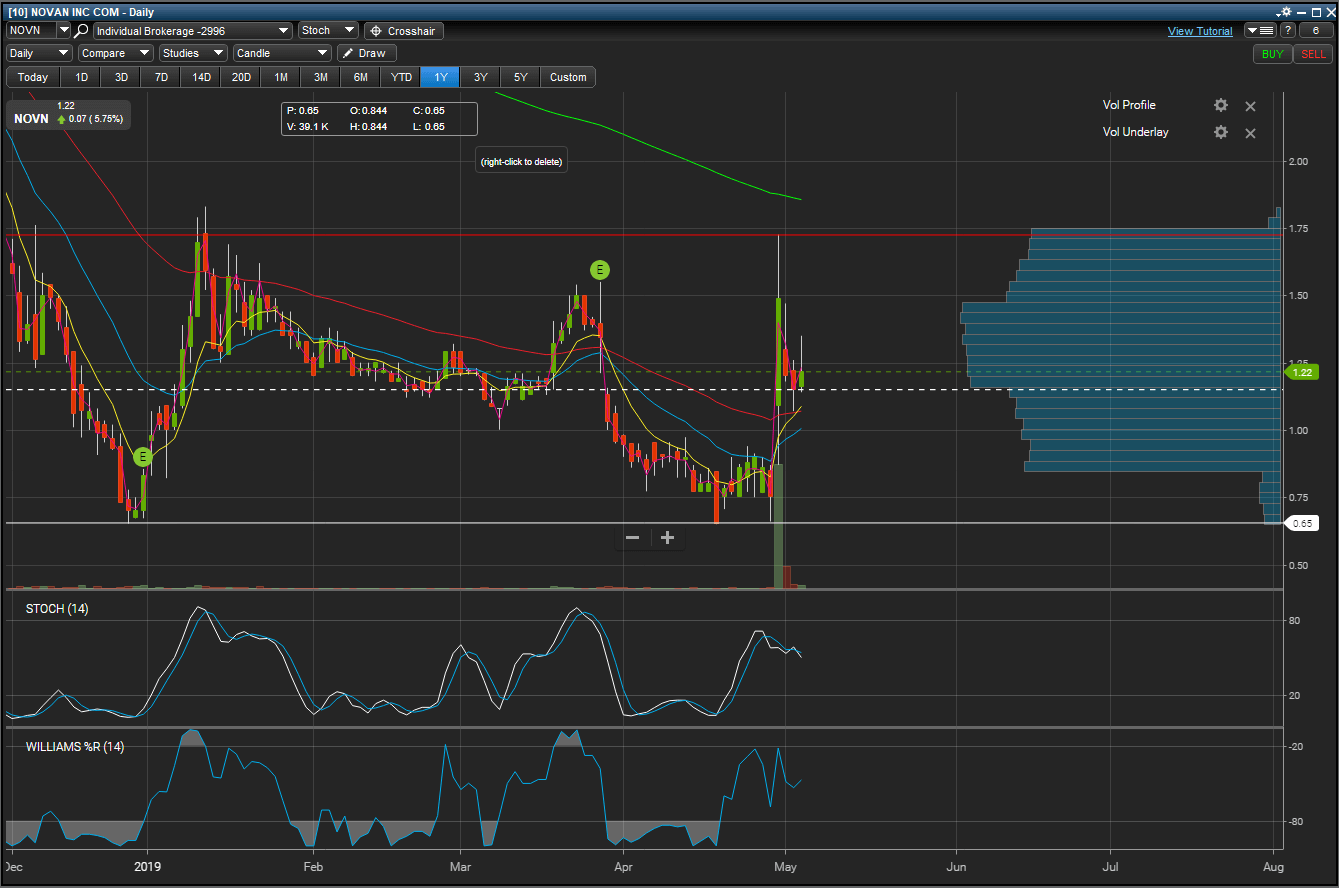Viewport: 1339px width, 888px height.
Task: Click the Vol Profile label
Action: (1129, 105)
